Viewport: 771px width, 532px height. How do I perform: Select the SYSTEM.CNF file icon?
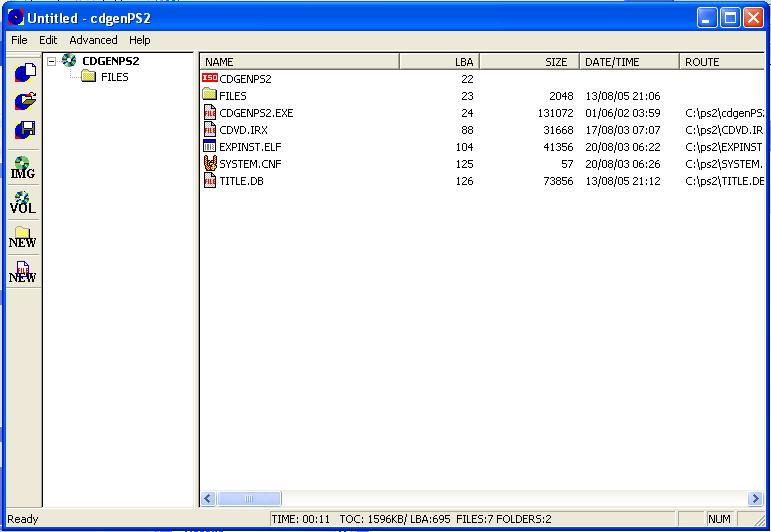210,164
